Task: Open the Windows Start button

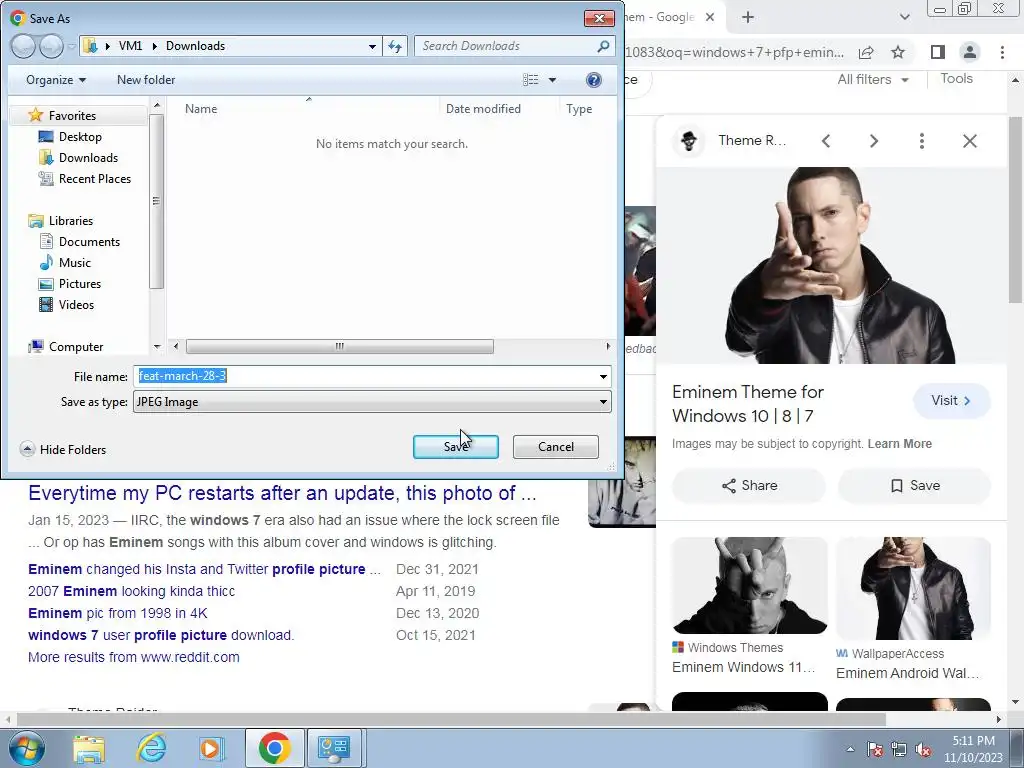Action: [x=26, y=748]
